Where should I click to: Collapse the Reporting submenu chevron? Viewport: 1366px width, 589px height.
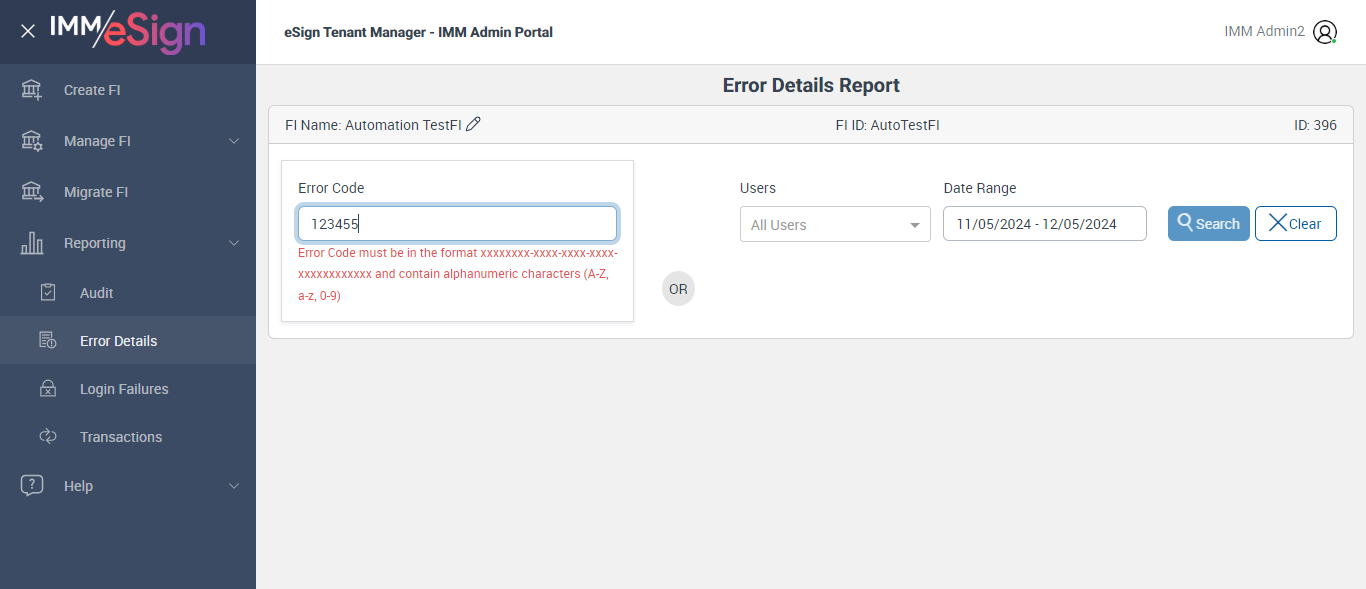[234, 243]
